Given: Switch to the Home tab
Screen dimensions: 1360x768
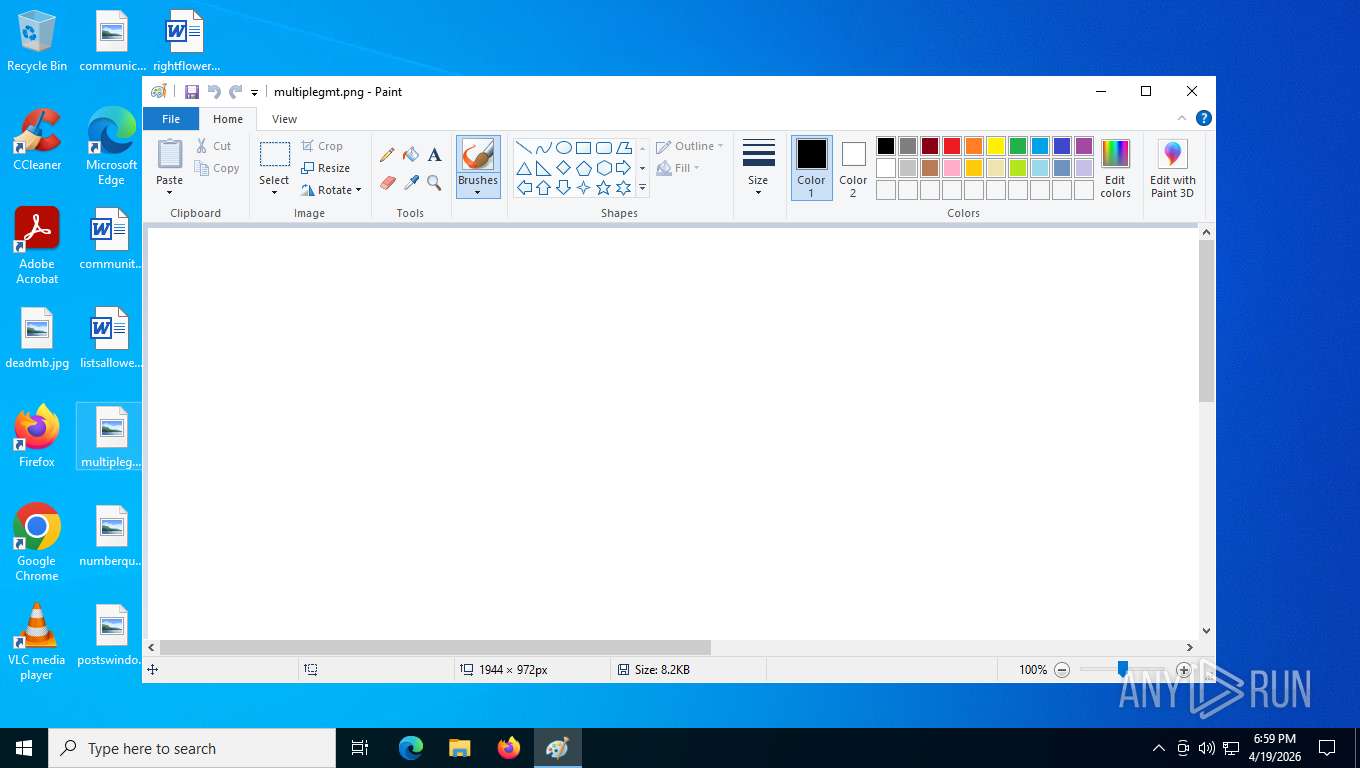Looking at the screenshot, I should pos(228,119).
